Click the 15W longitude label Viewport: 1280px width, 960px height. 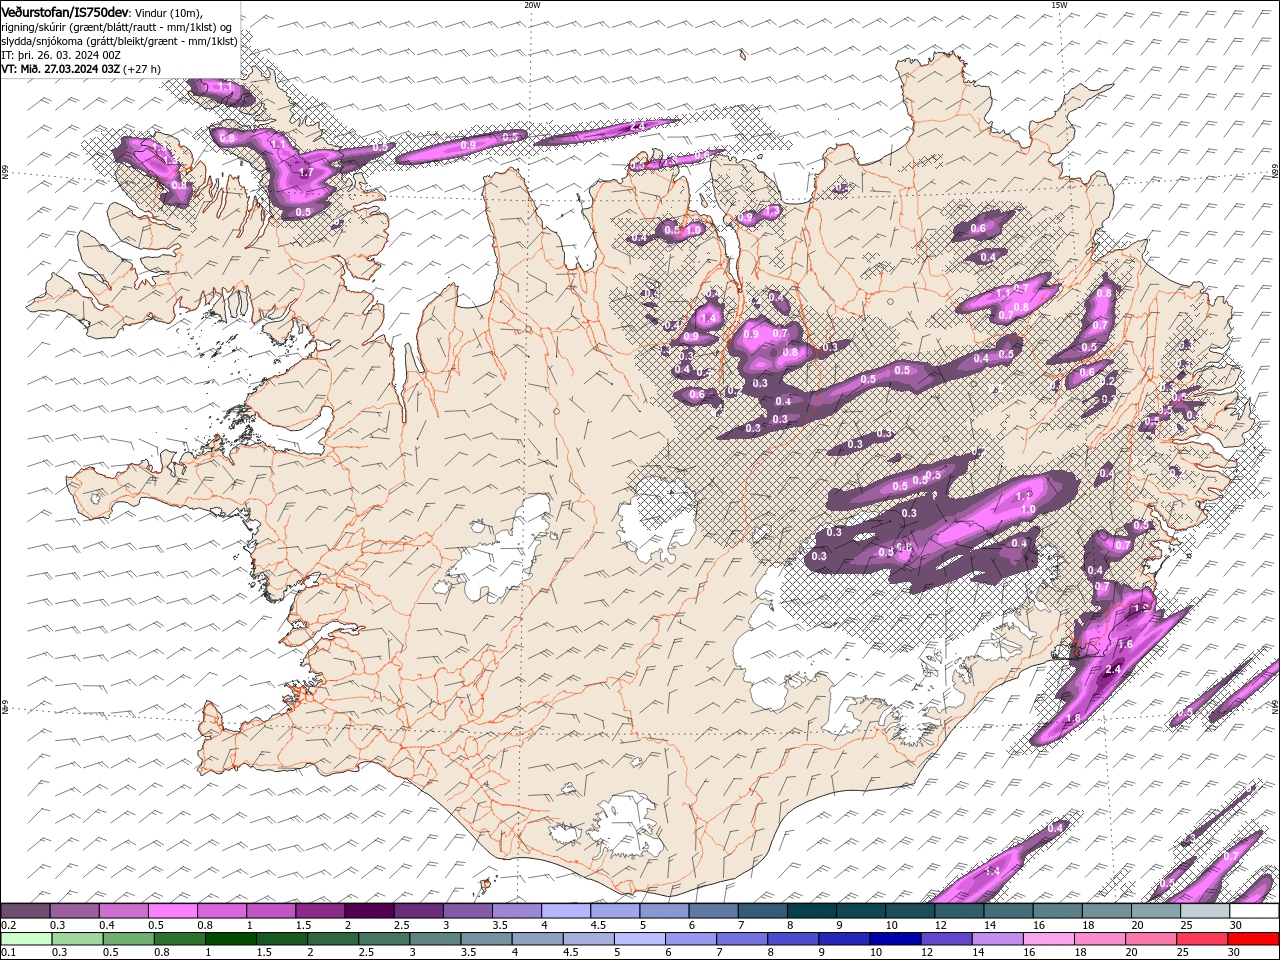coord(1059,4)
